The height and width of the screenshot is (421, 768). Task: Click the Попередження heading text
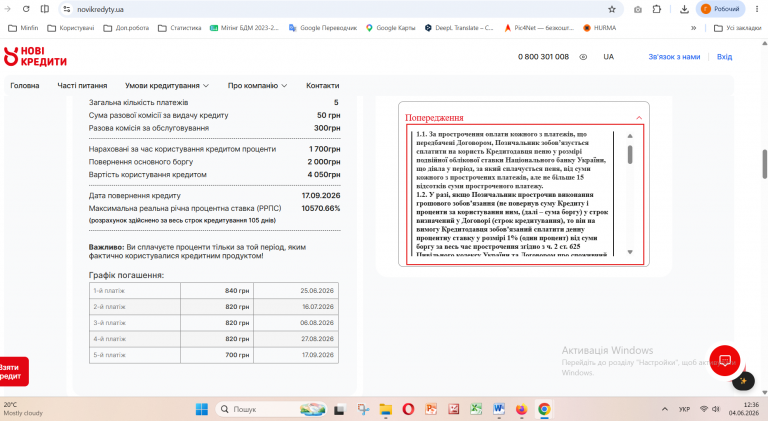pyautogui.click(x=434, y=118)
